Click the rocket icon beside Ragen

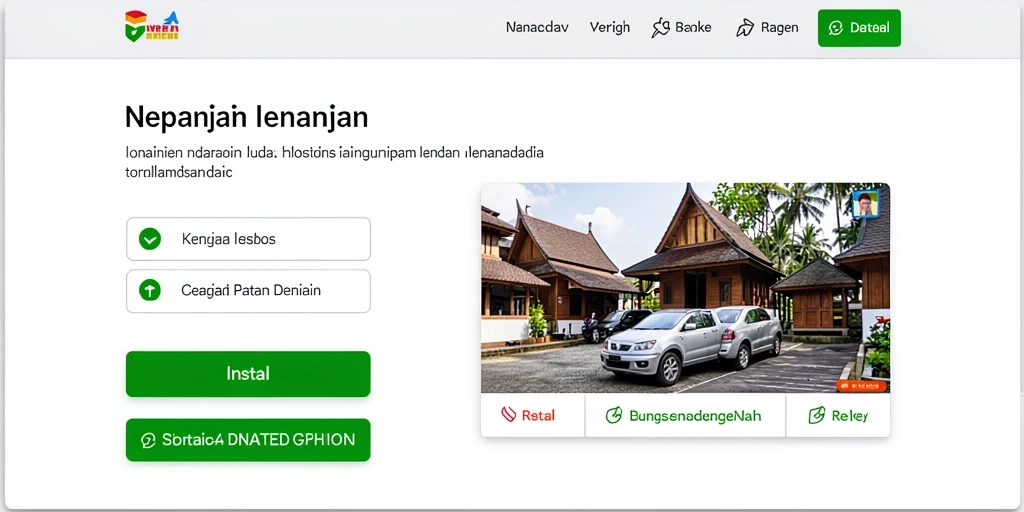click(x=744, y=28)
